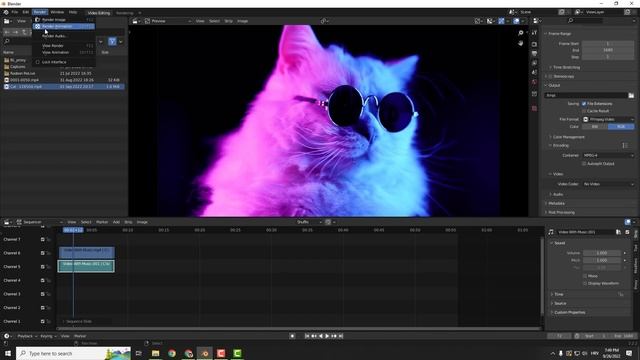Enable Cache Result checkbox
Viewport: 640px width, 360px height.
(584, 111)
